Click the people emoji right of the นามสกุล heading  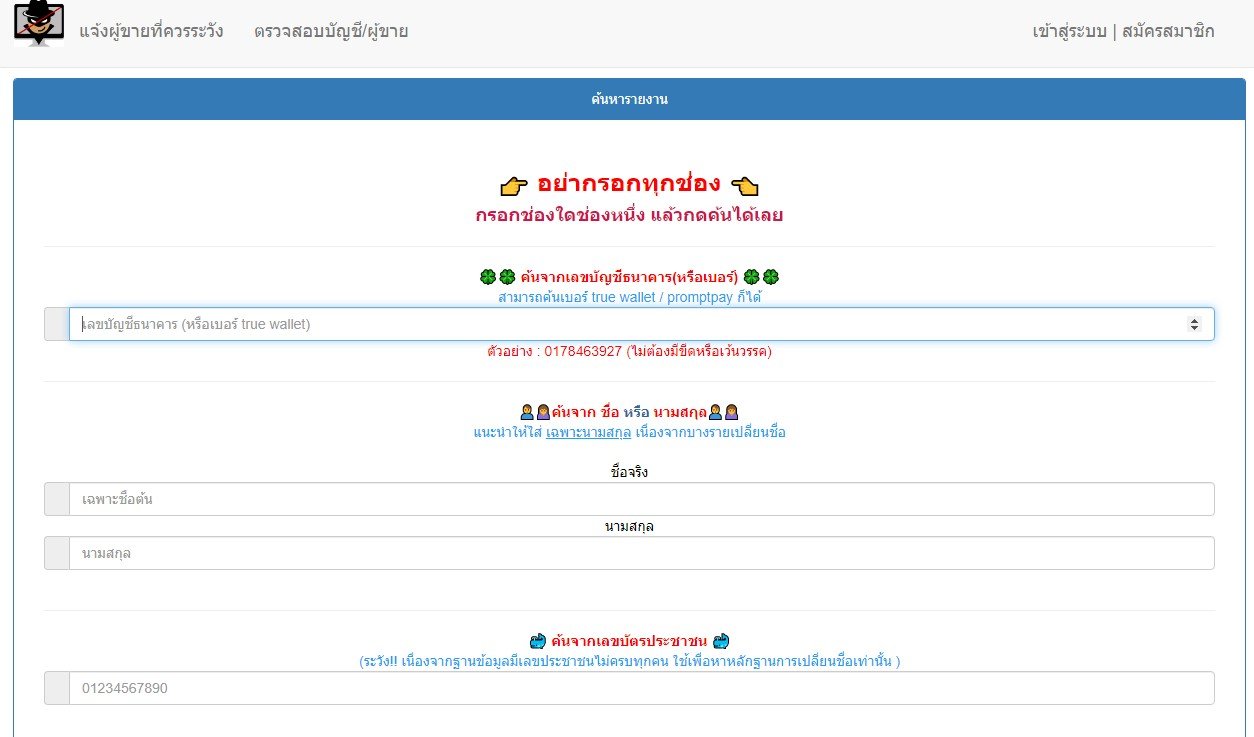(723, 412)
